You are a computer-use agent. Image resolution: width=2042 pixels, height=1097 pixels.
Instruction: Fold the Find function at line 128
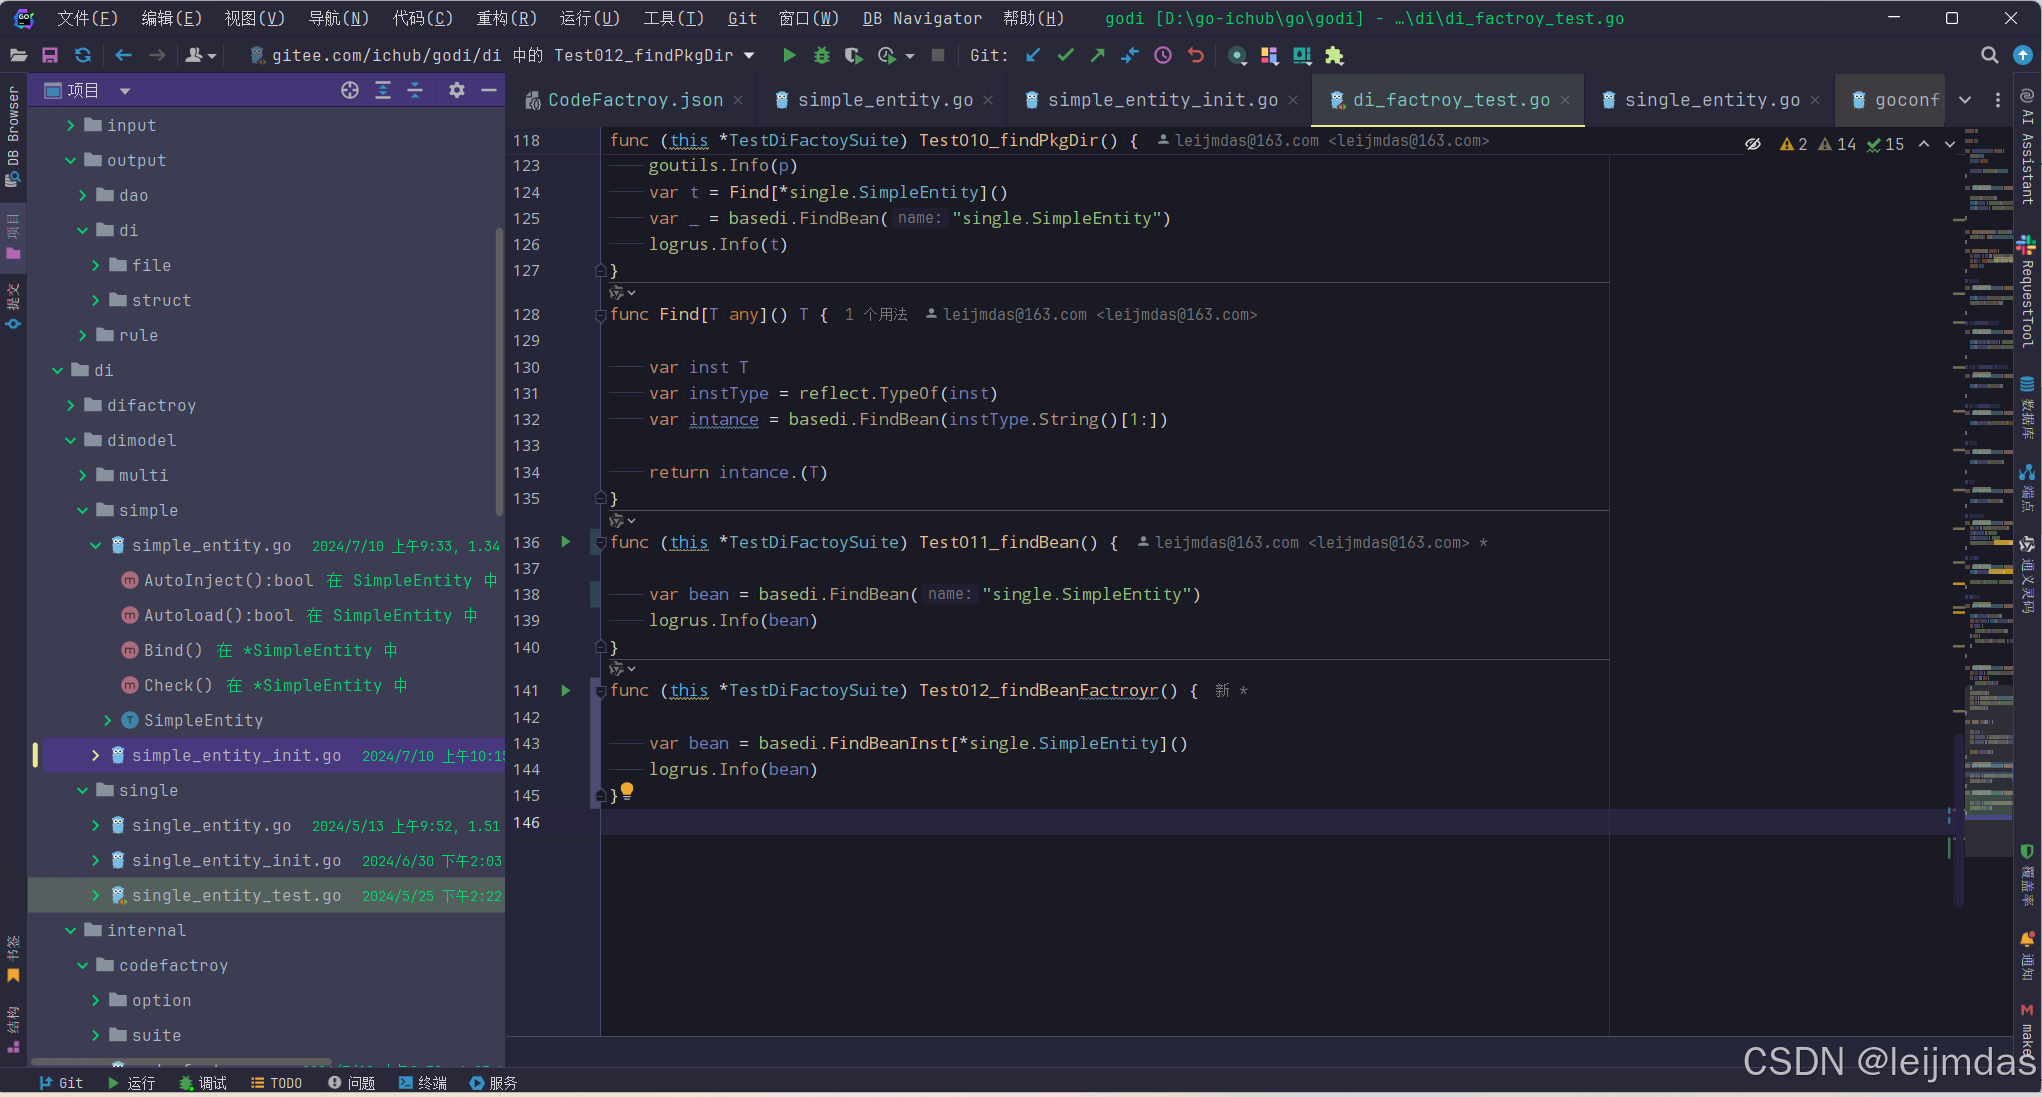click(x=600, y=315)
